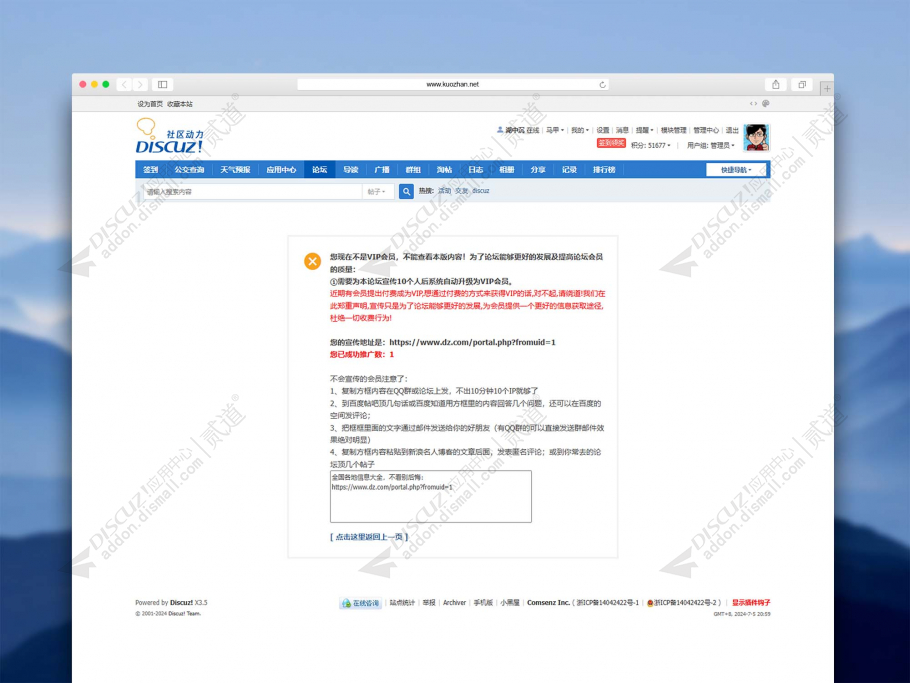Open the 快捷导航 quick navigation dropdown
910x683 pixels.
pyautogui.click(x=736, y=170)
